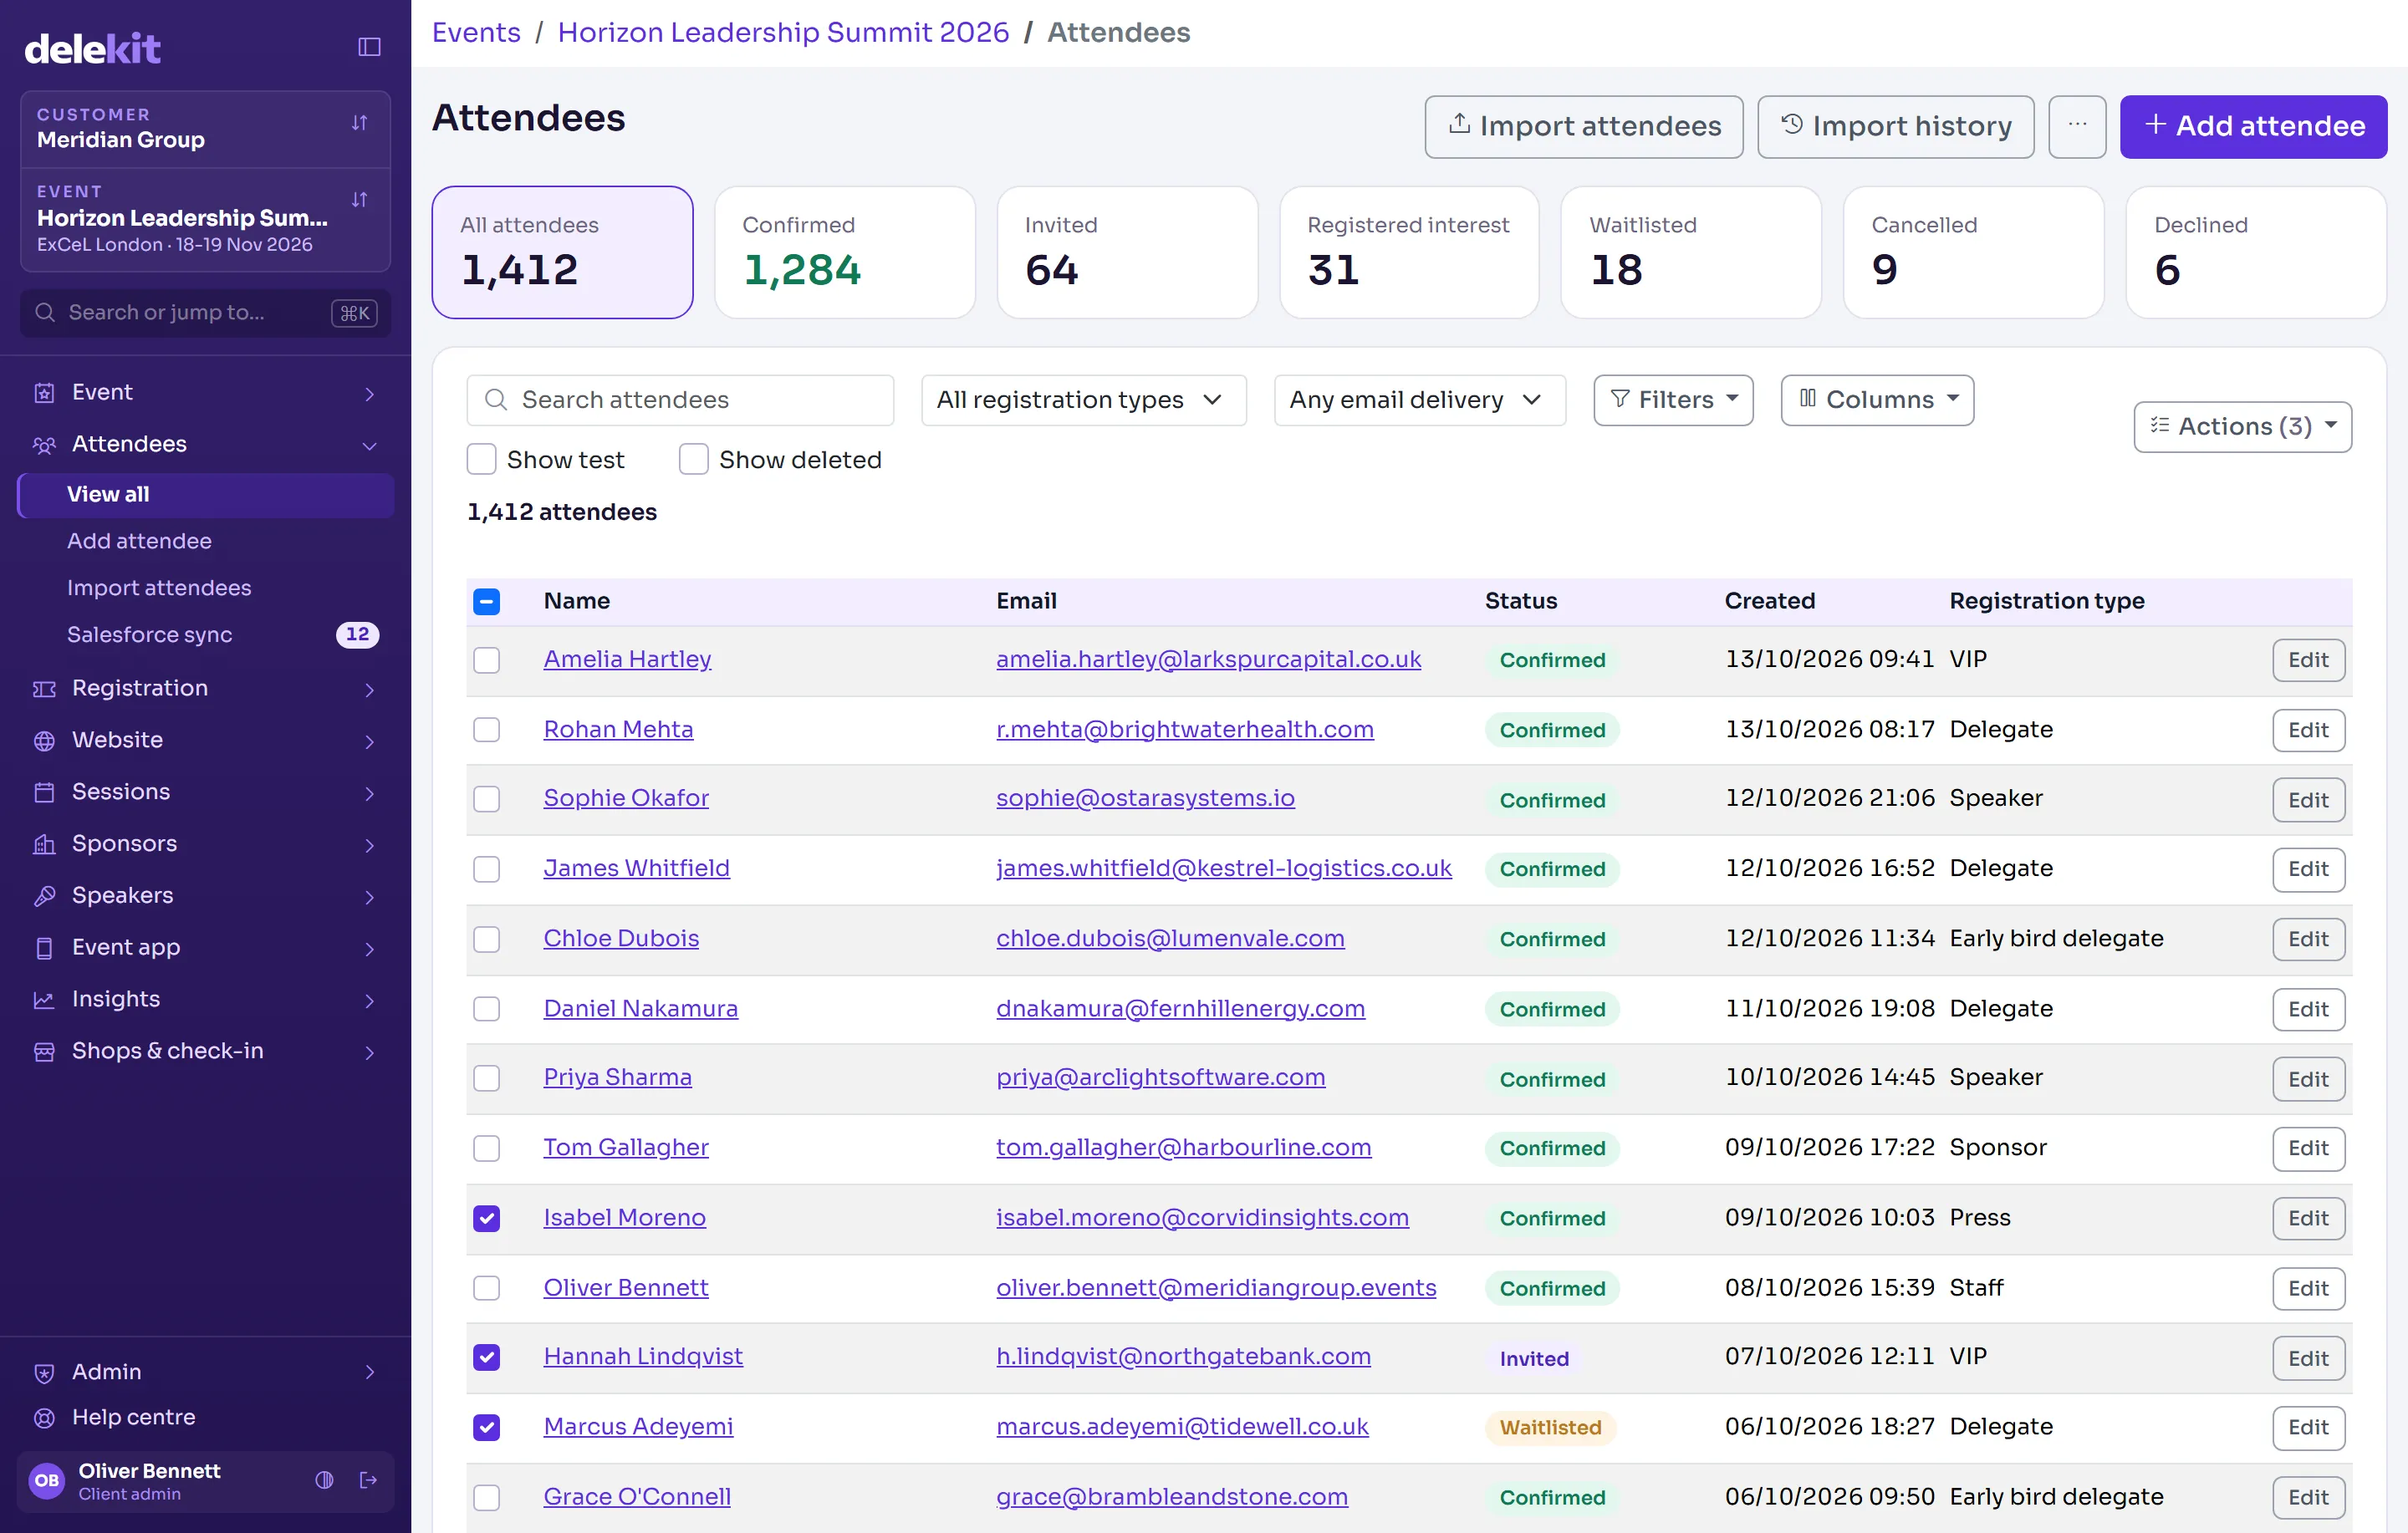Expand the Admin sidebar section
2408x1533 pixels.
[x=205, y=1373]
